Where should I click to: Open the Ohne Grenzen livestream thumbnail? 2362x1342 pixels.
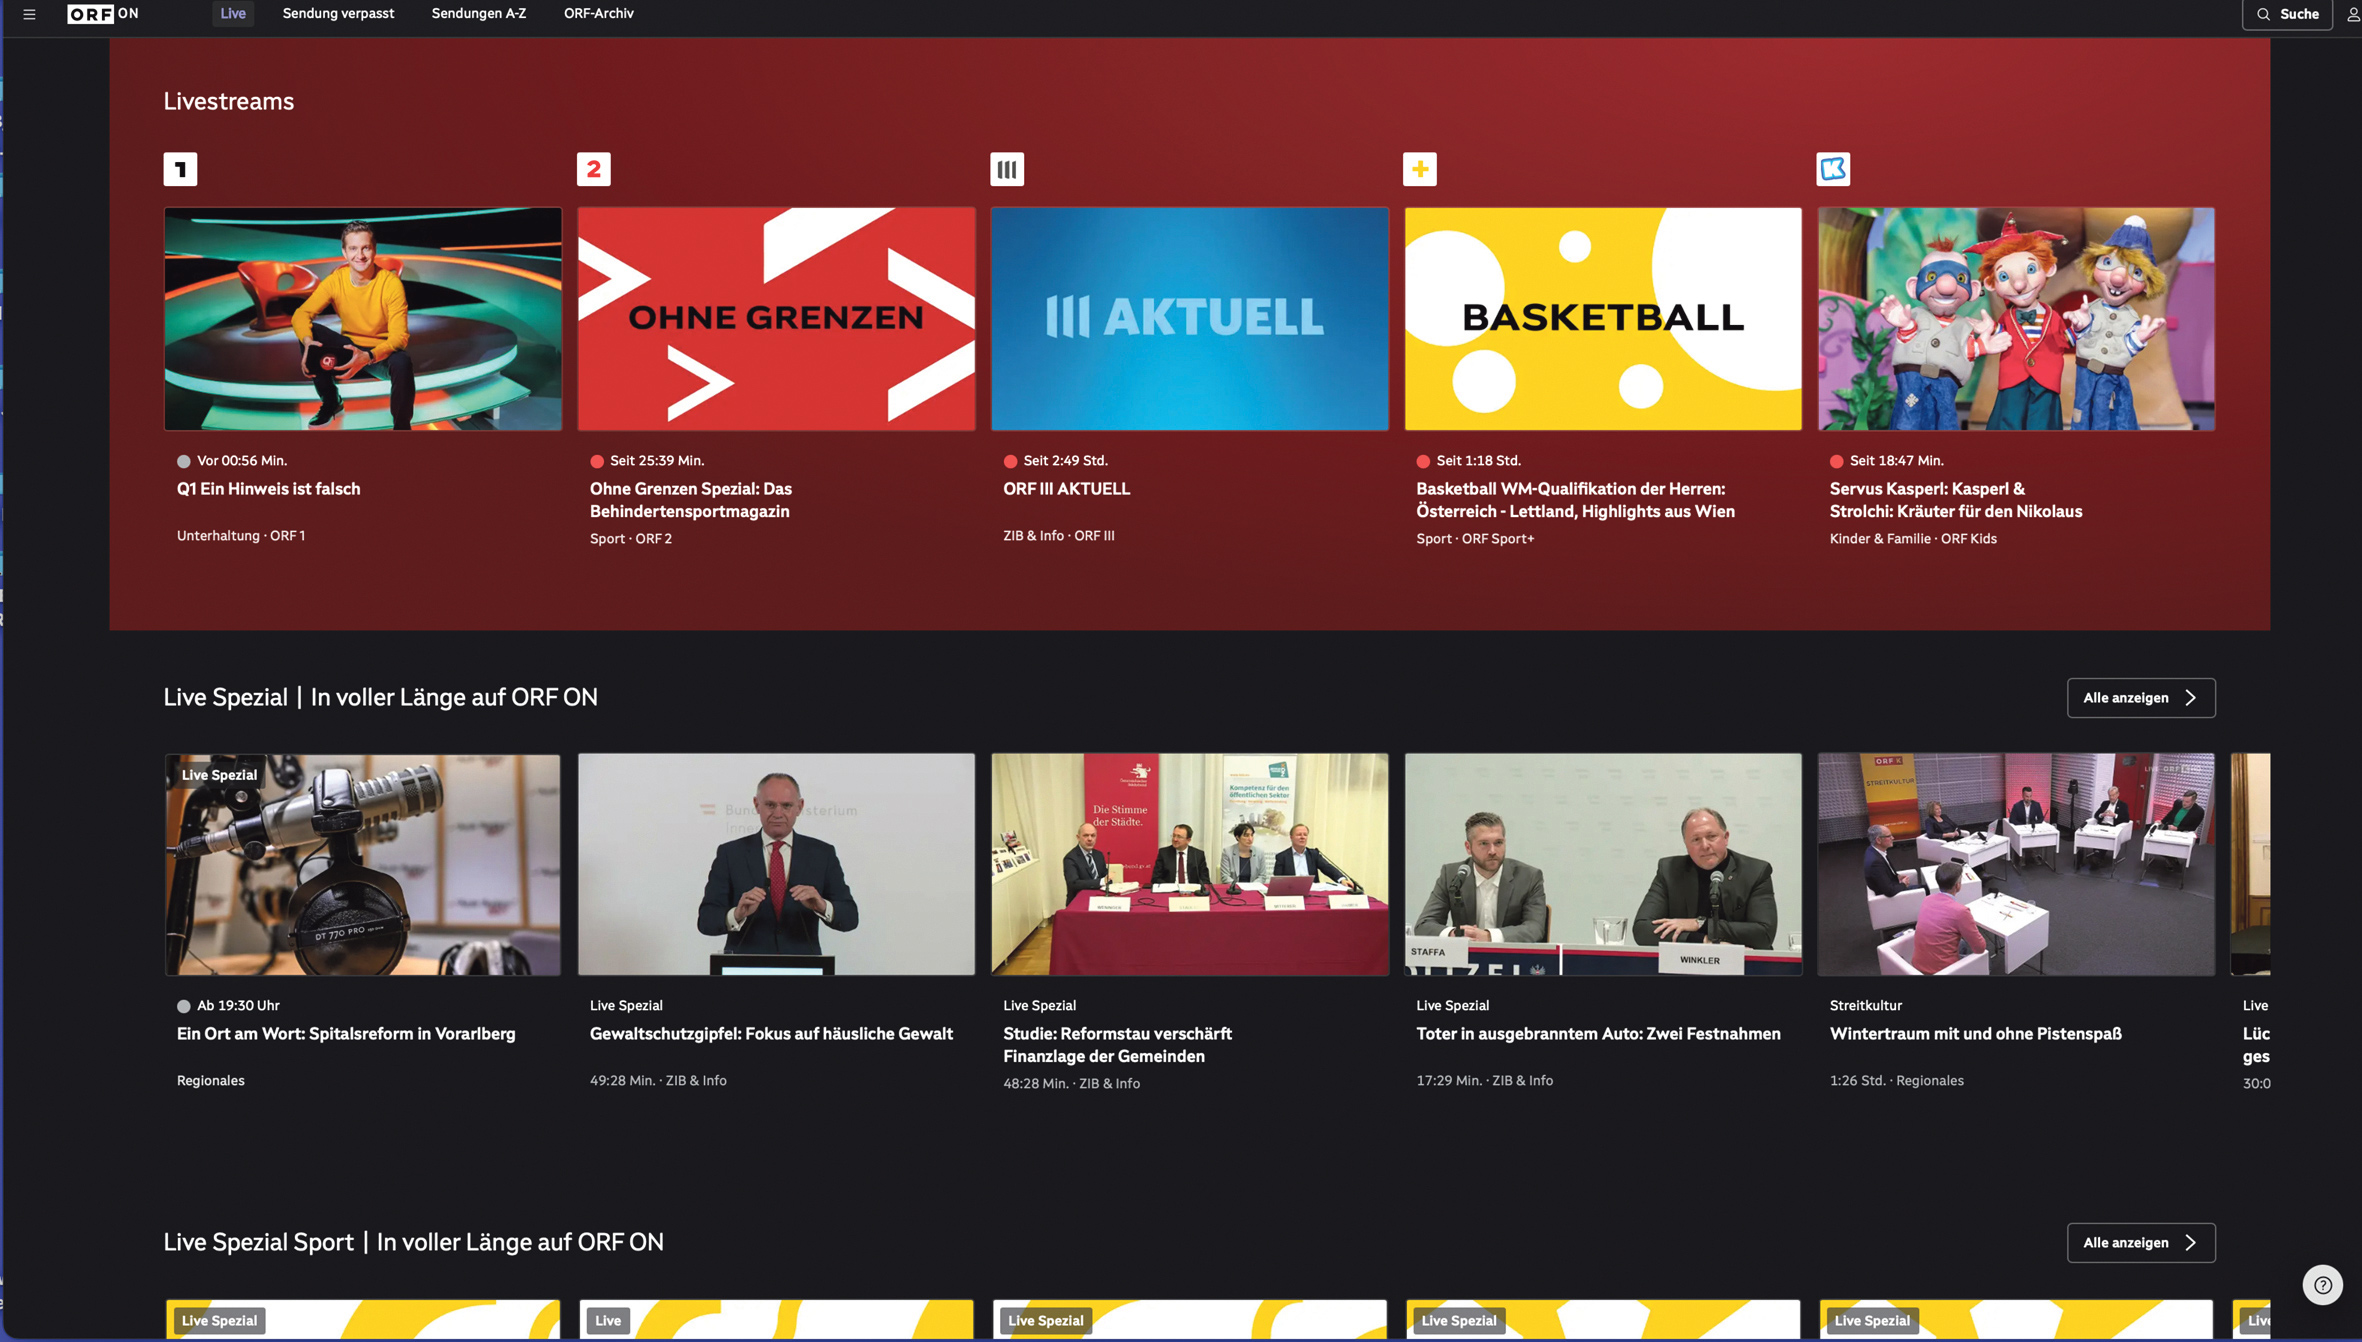pos(776,319)
